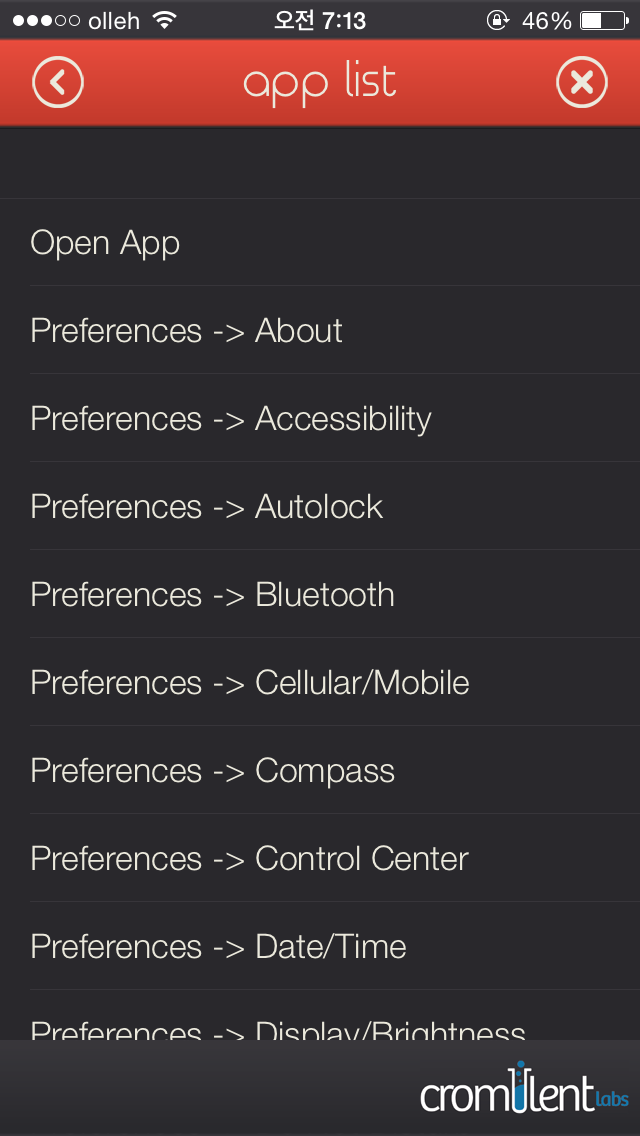
Task: Choose Preferences -> Bluetooth
Action: [x=320, y=594]
